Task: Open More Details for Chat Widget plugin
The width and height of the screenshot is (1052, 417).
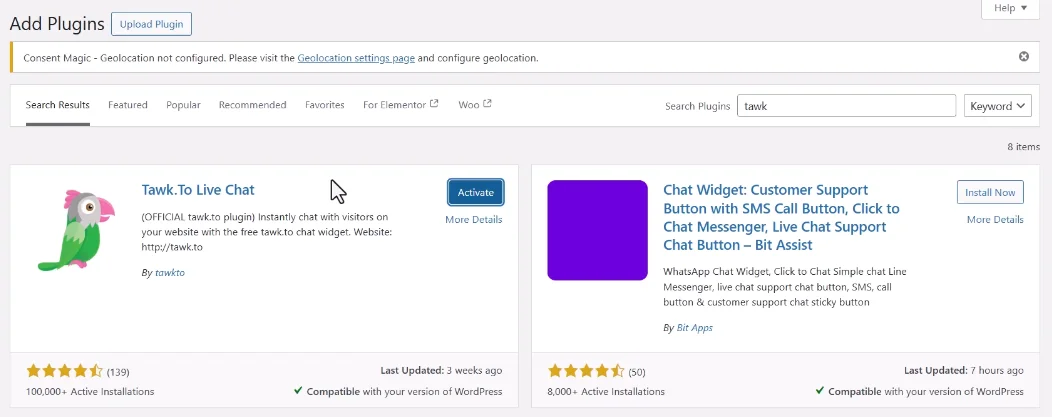Action: (995, 220)
